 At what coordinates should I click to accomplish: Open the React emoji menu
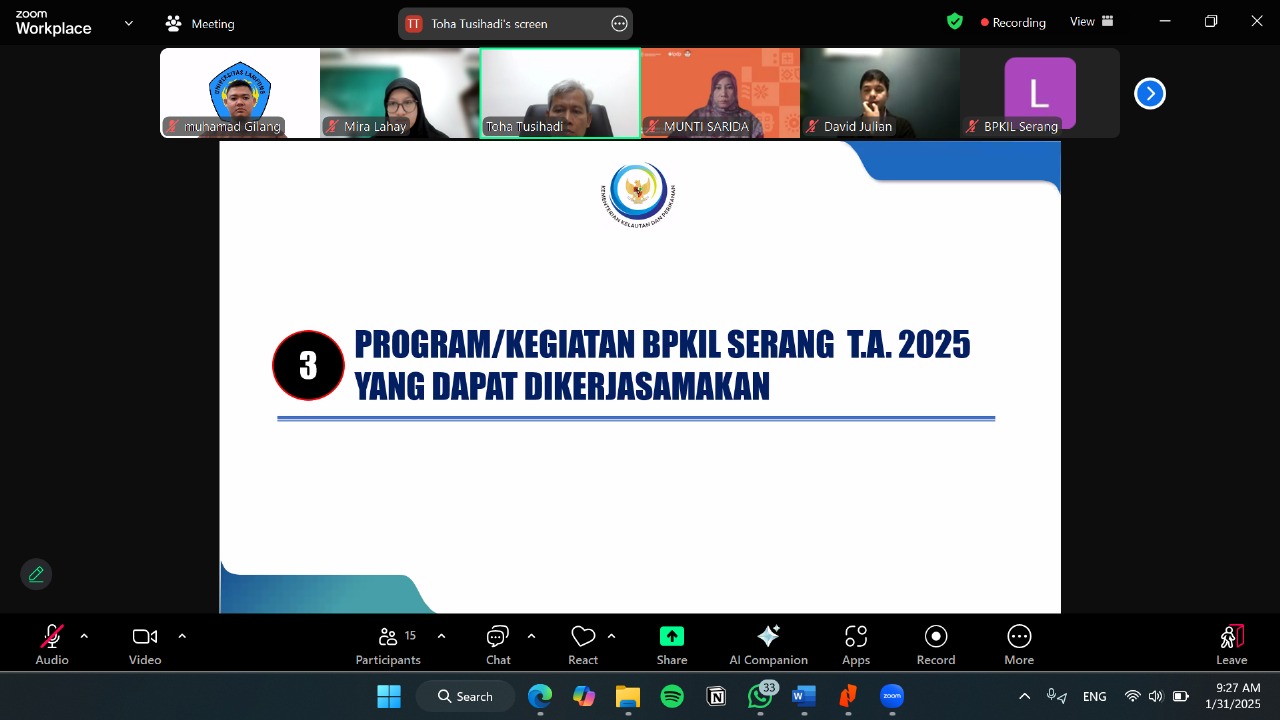click(x=583, y=645)
